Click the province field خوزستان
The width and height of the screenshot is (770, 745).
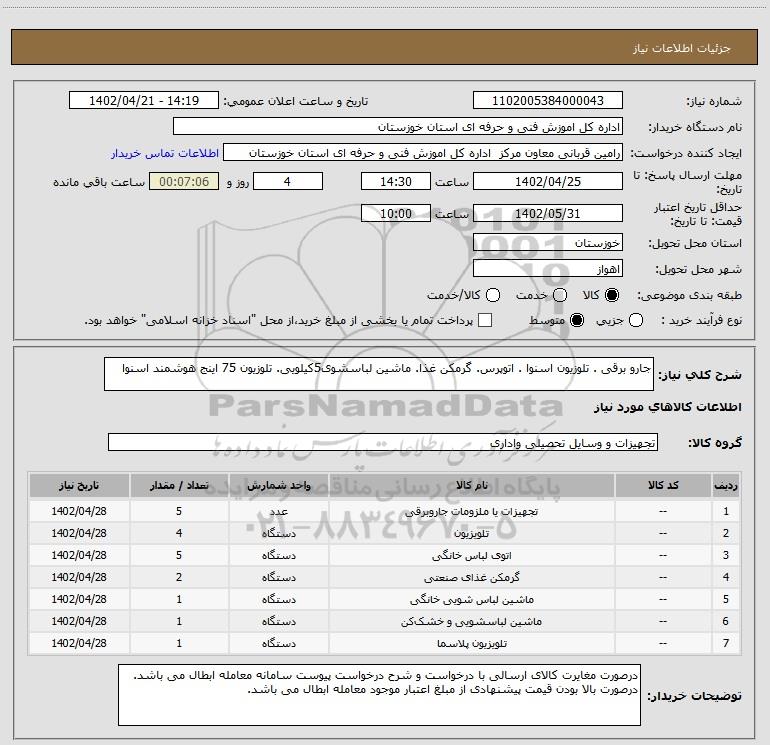pyautogui.click(x=548, y=243)
